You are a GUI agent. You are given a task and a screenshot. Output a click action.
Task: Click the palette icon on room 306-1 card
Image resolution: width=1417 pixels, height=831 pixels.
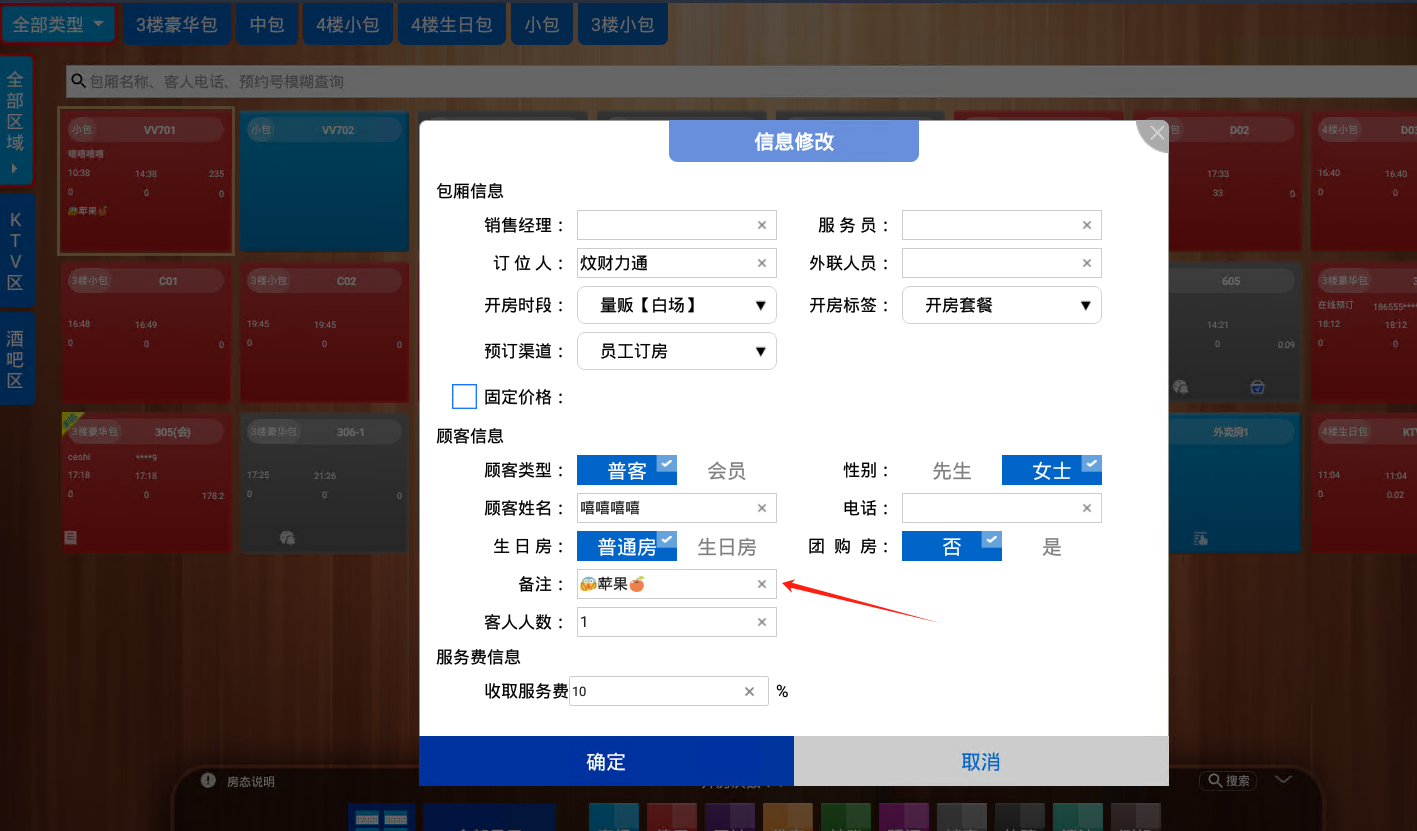click(x=287, y=538)
